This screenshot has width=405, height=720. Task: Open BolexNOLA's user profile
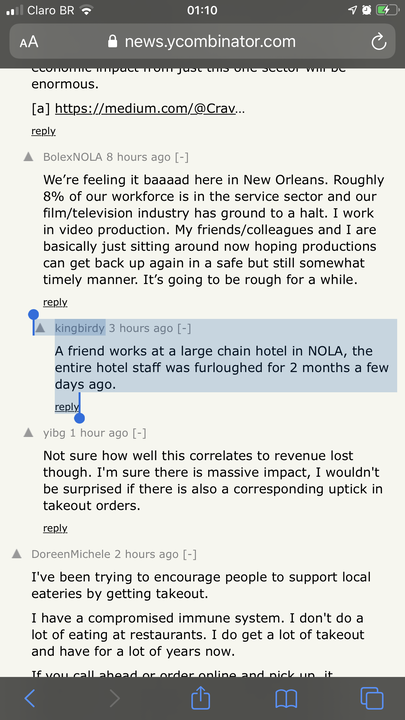click(73, 157)
